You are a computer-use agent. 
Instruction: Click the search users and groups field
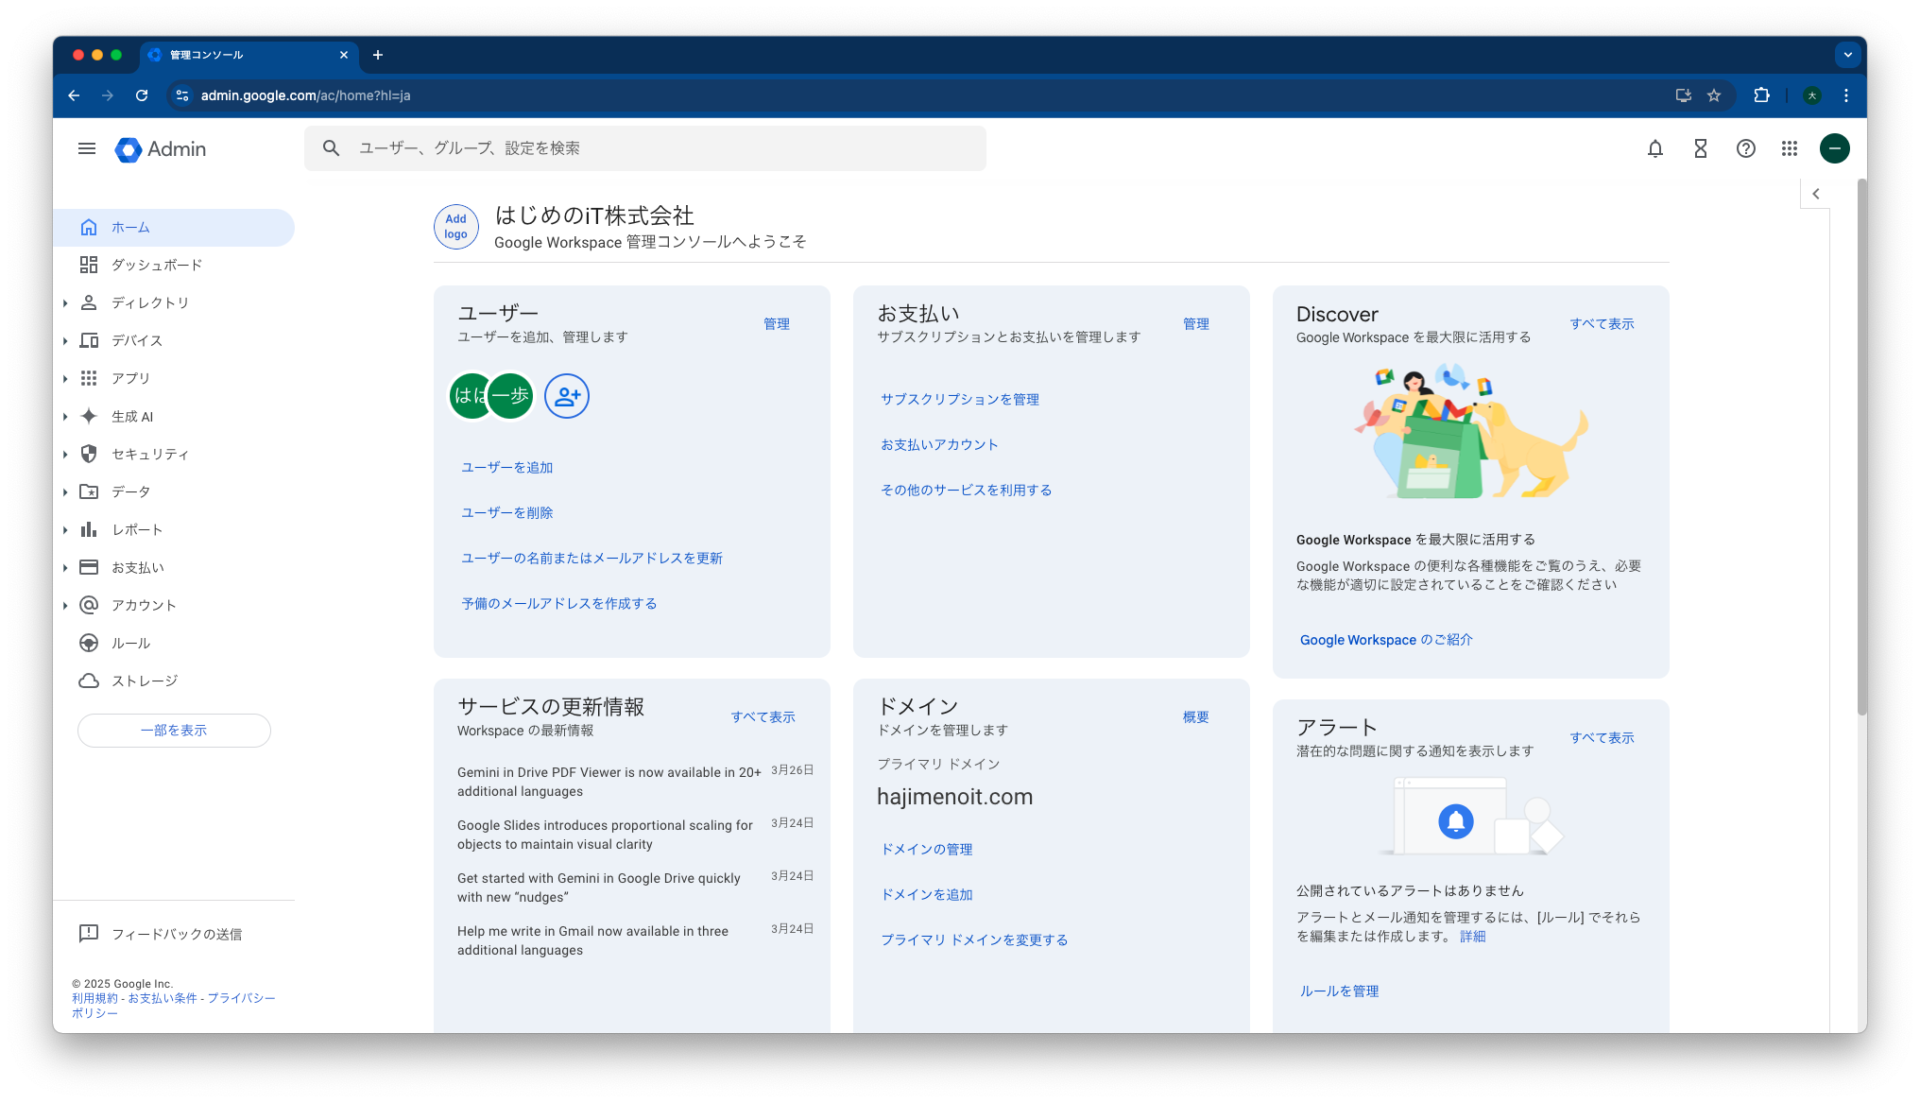point(645,148)
